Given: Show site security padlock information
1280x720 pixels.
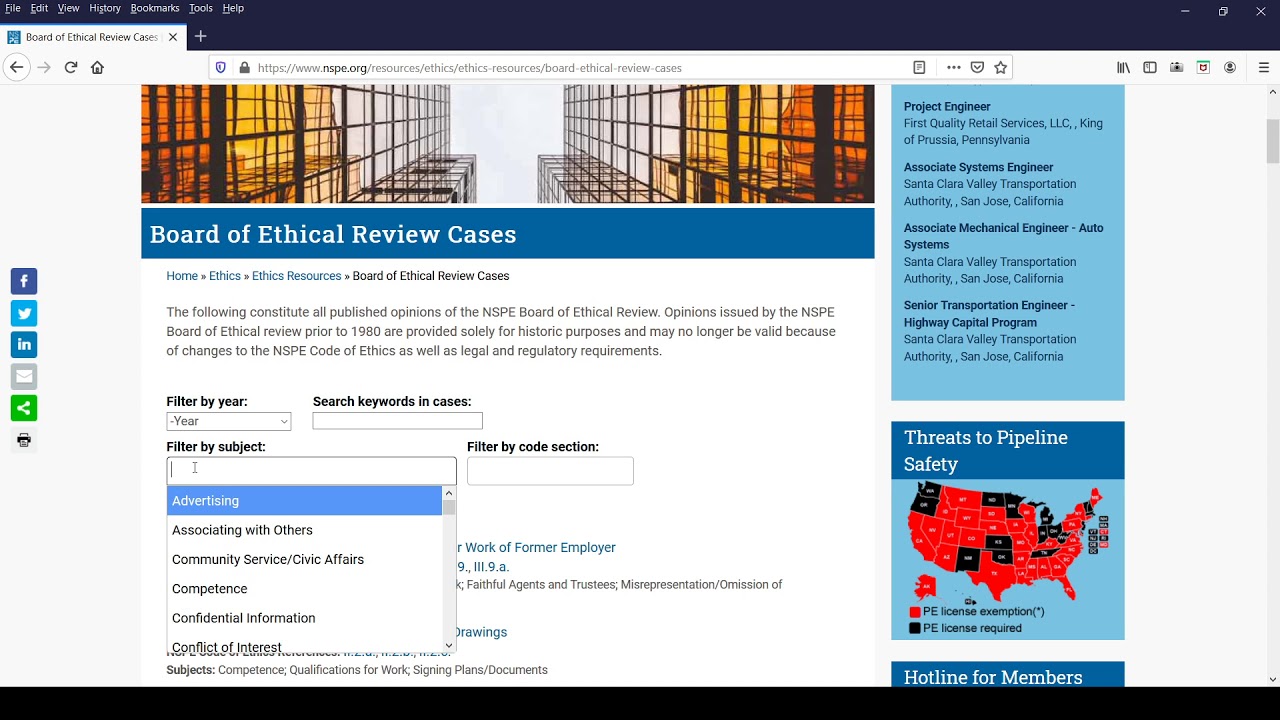Looking at the screenshot, I should coord(244,68).
